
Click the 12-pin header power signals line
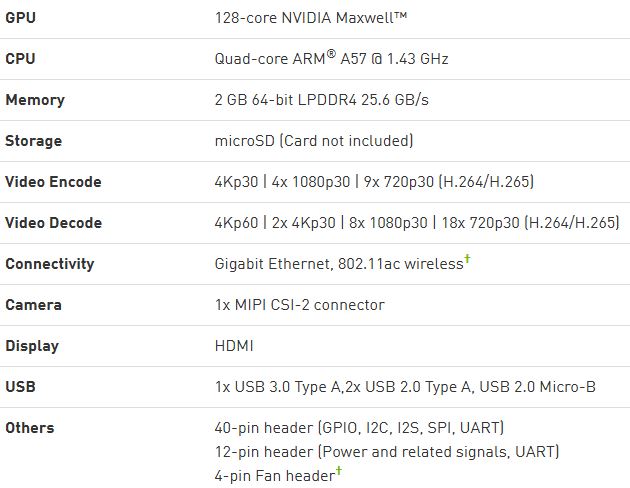[x=387, y=451]
